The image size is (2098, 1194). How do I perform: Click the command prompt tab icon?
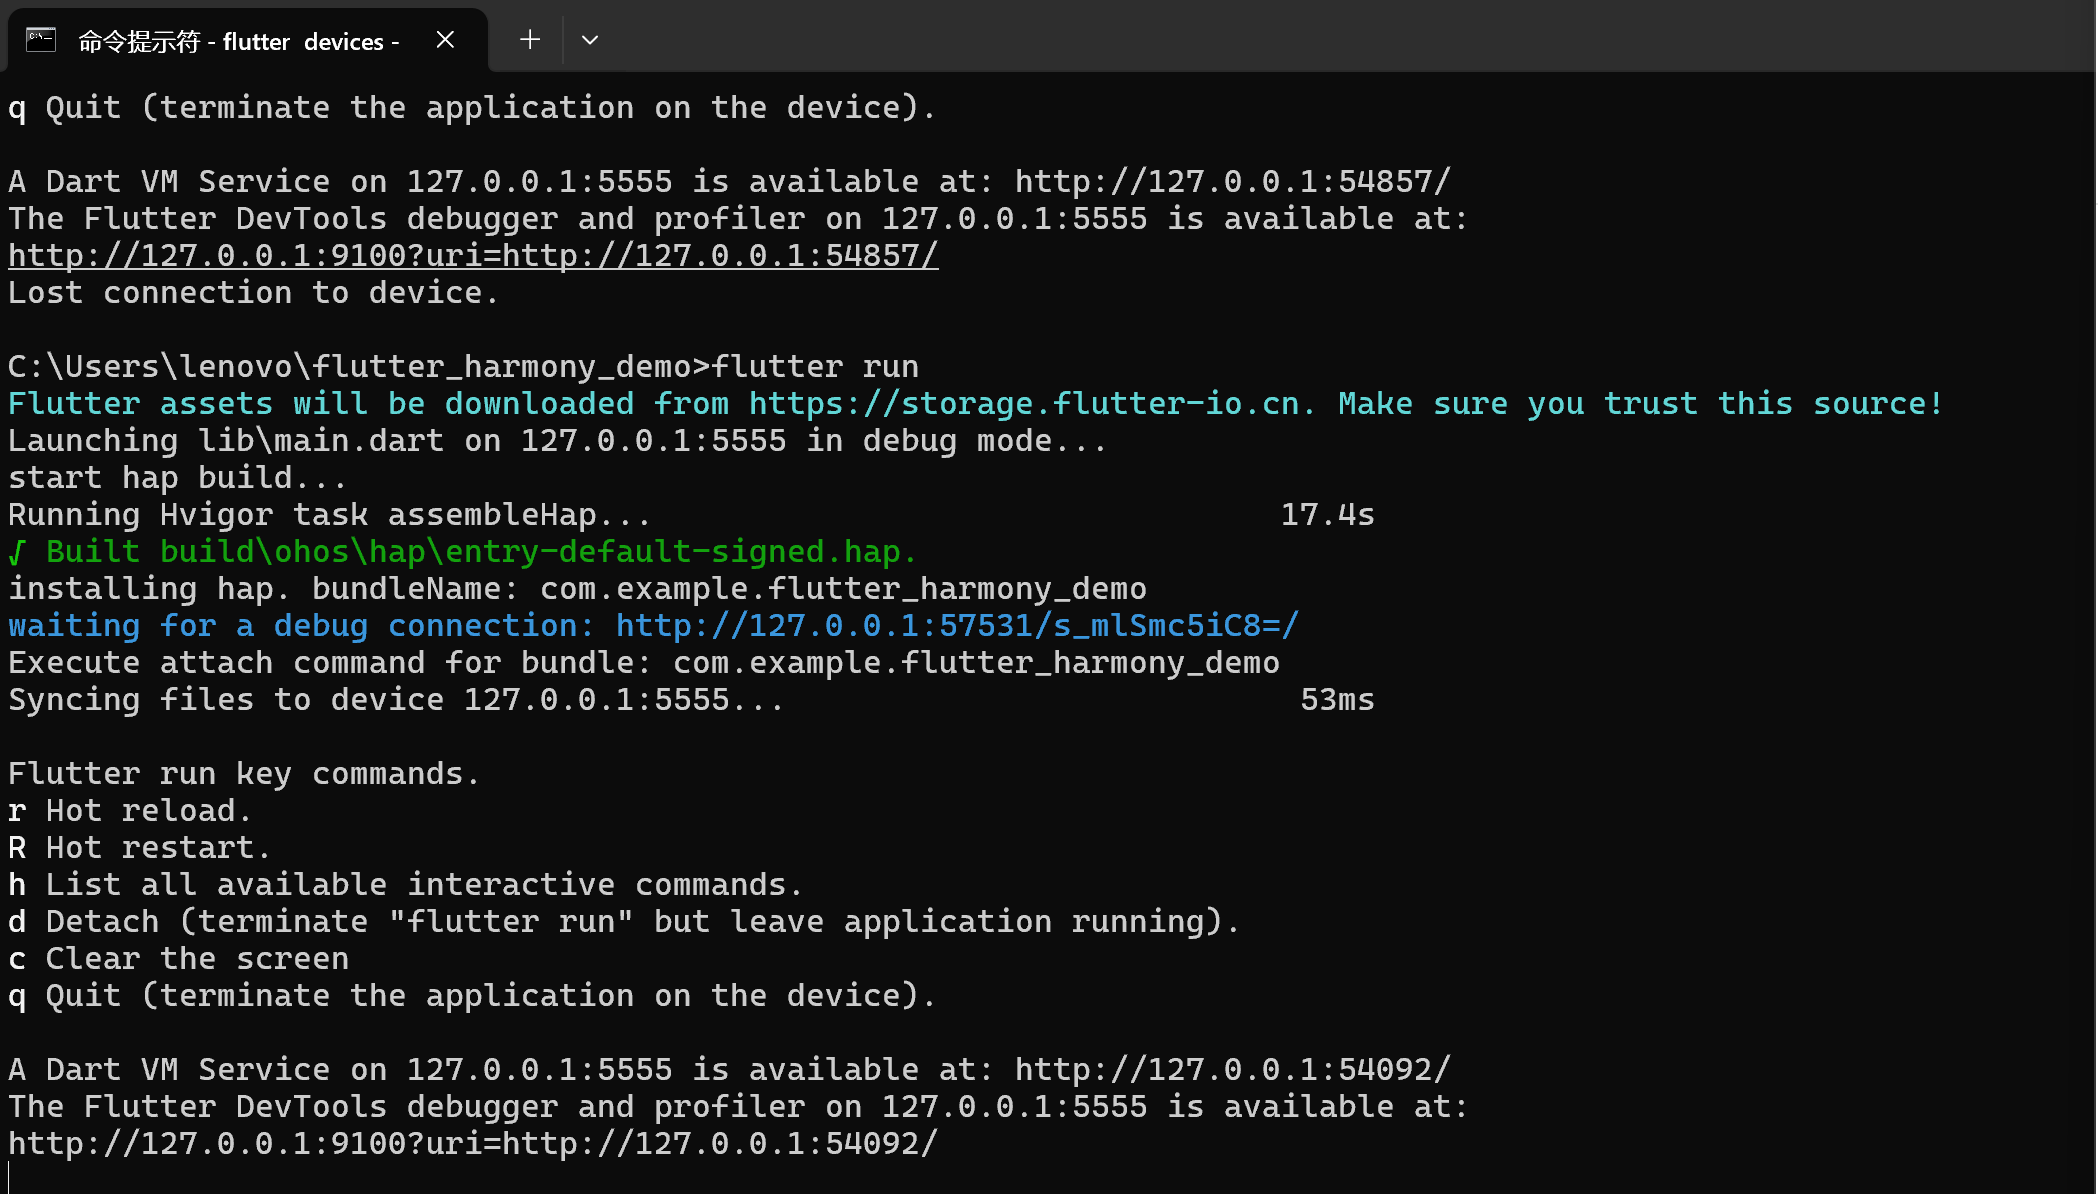click(41, 40)
